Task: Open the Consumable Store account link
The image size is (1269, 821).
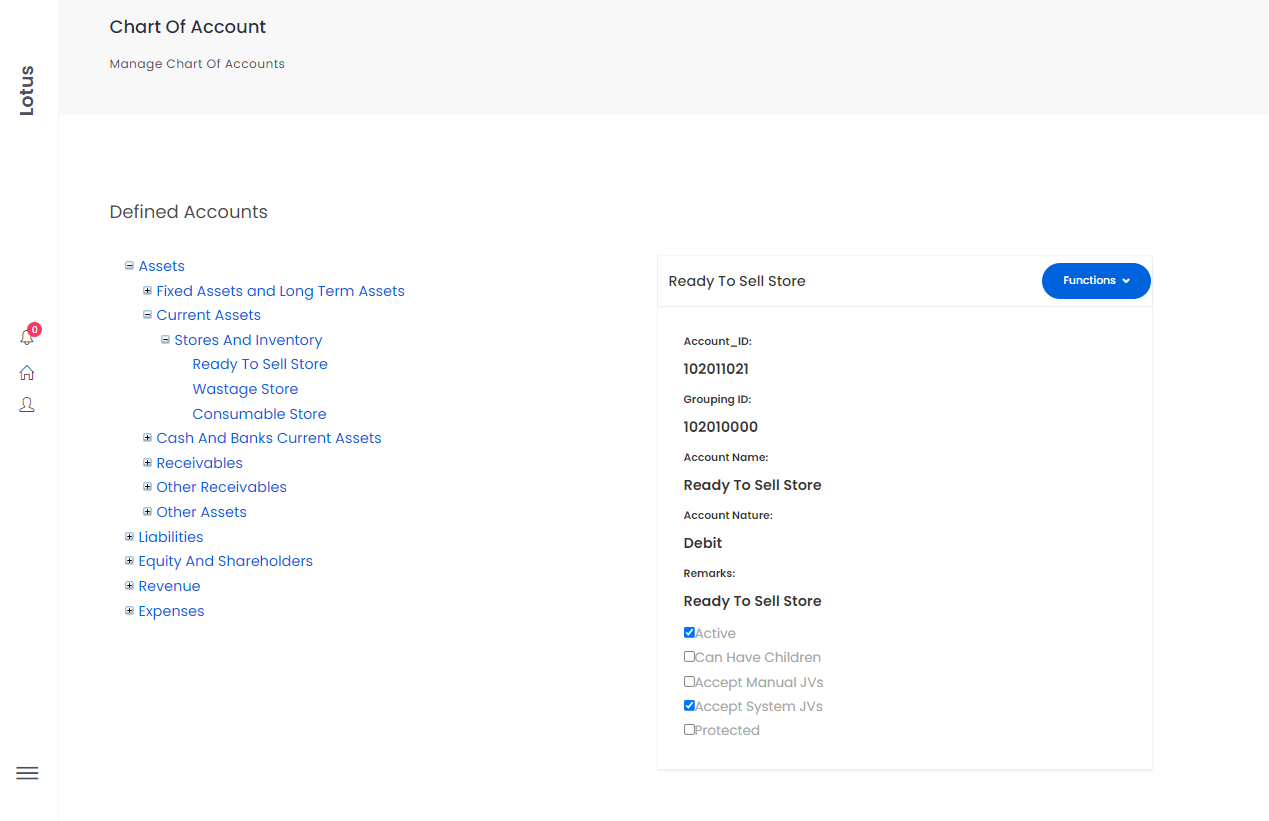Action: (259, 414)
